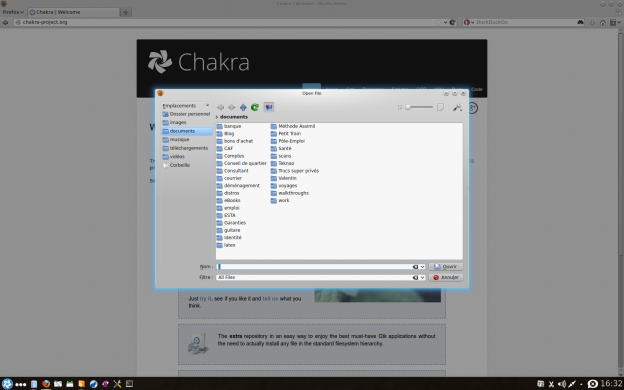Select the eBooks folder

point(228,201)
